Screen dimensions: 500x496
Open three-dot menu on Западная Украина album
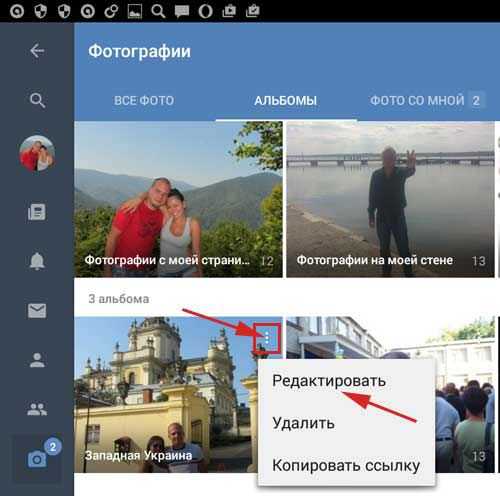tap(267, 338)
